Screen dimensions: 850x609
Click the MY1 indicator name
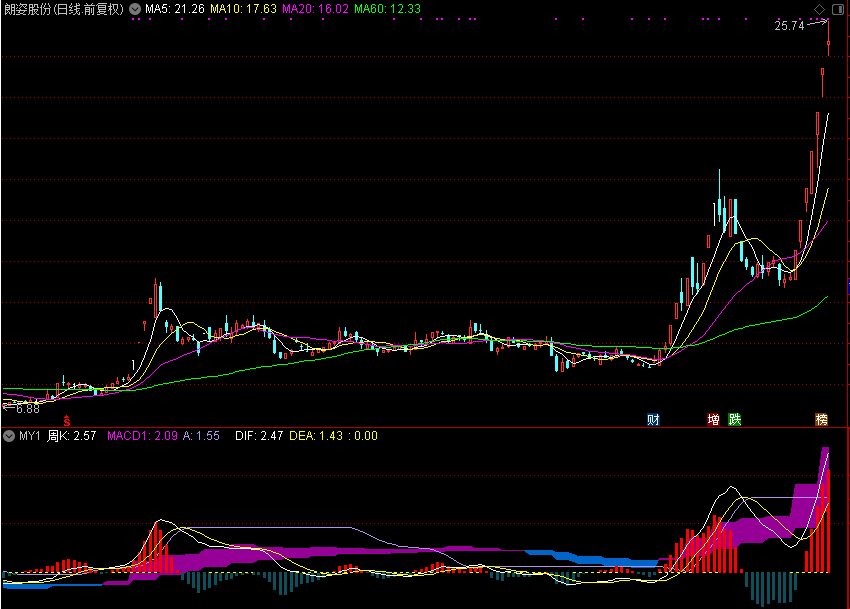click(x=30, y=436)
